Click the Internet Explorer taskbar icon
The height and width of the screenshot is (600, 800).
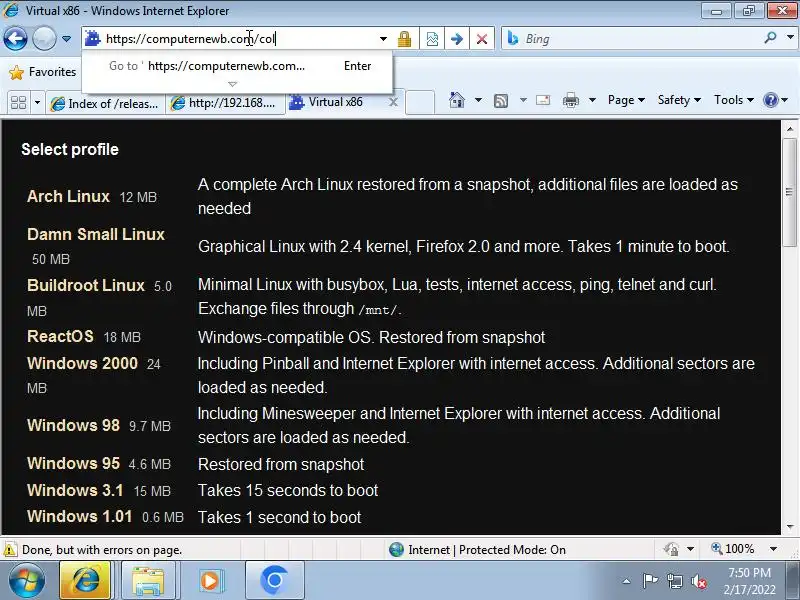point(85,581)
